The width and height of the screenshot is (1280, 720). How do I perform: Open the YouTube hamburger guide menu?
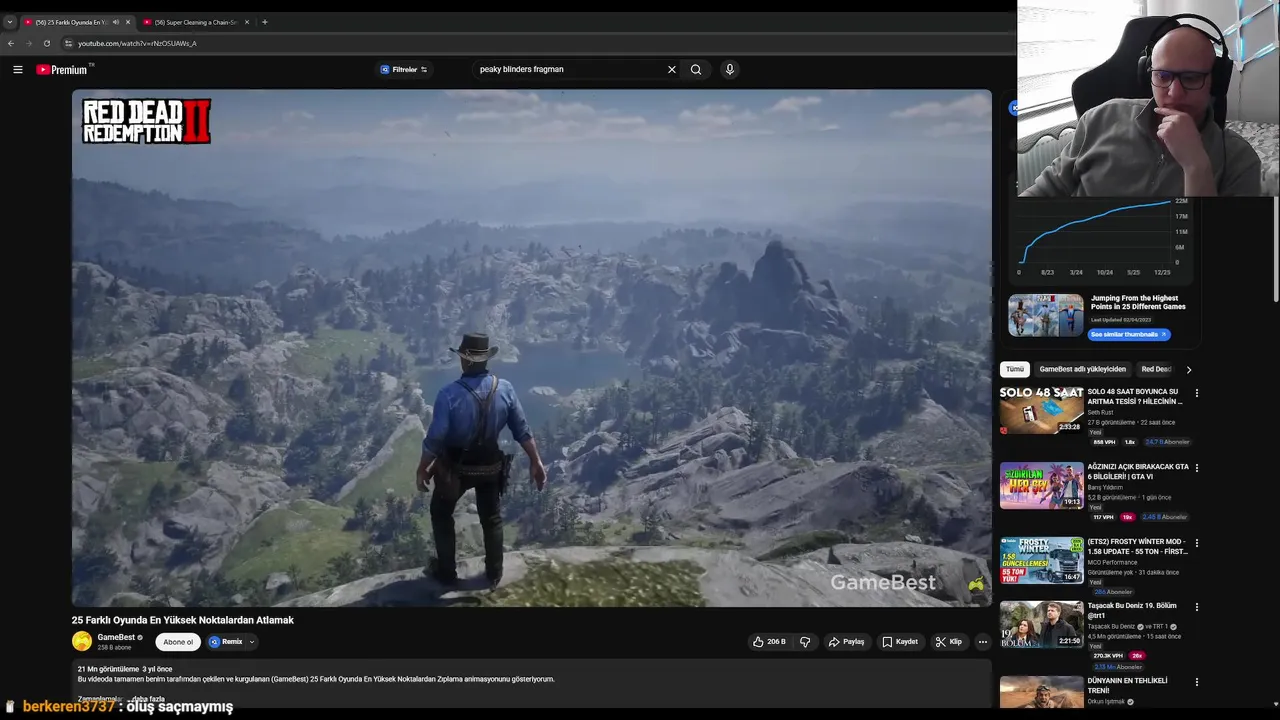(18, 69)
